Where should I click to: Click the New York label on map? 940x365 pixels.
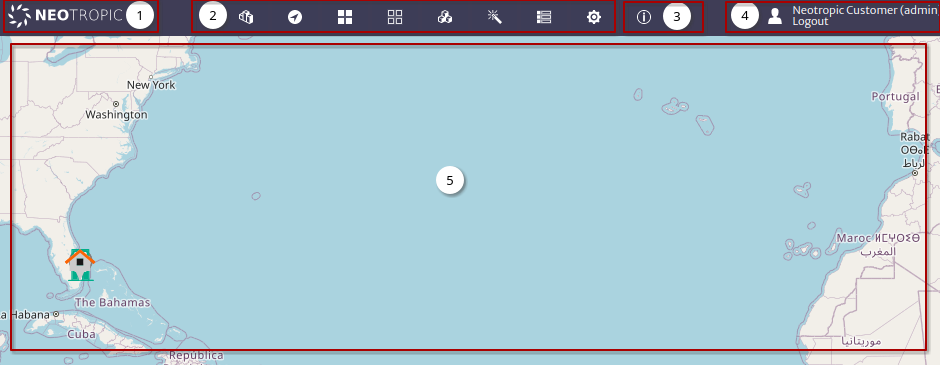click(x=151, y=85)
